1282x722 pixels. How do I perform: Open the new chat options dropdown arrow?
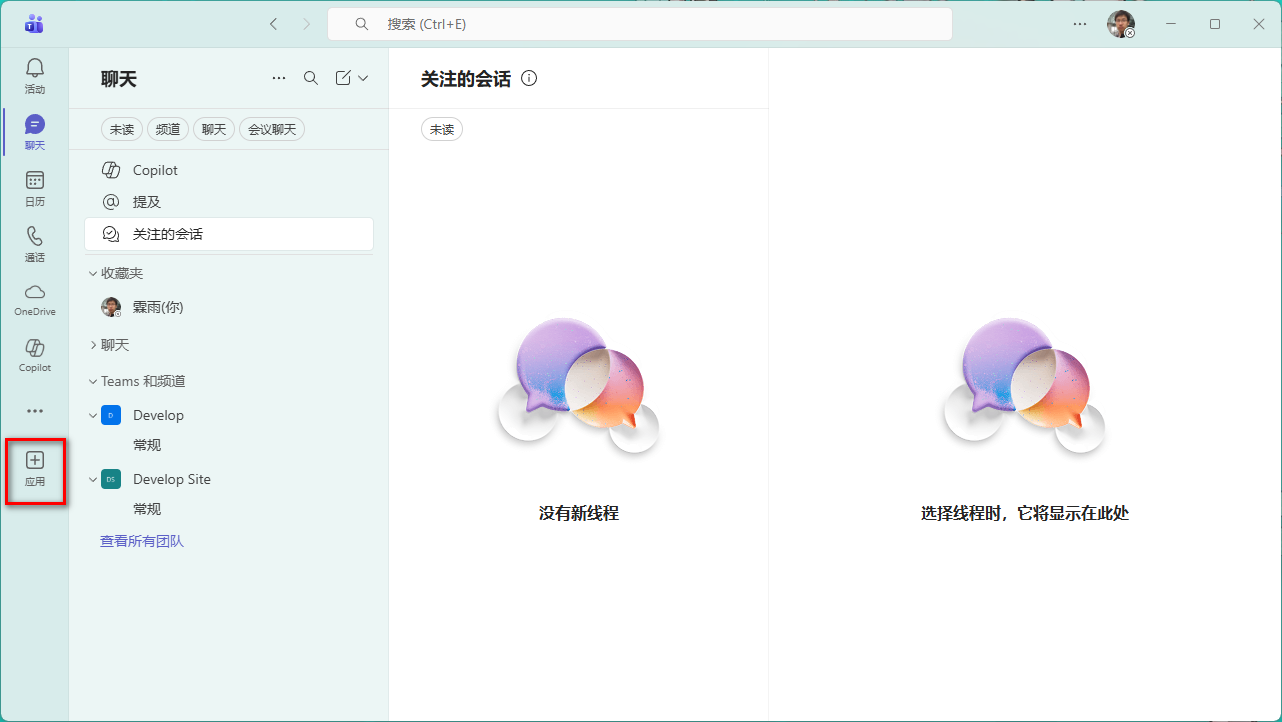click(363, 78)
